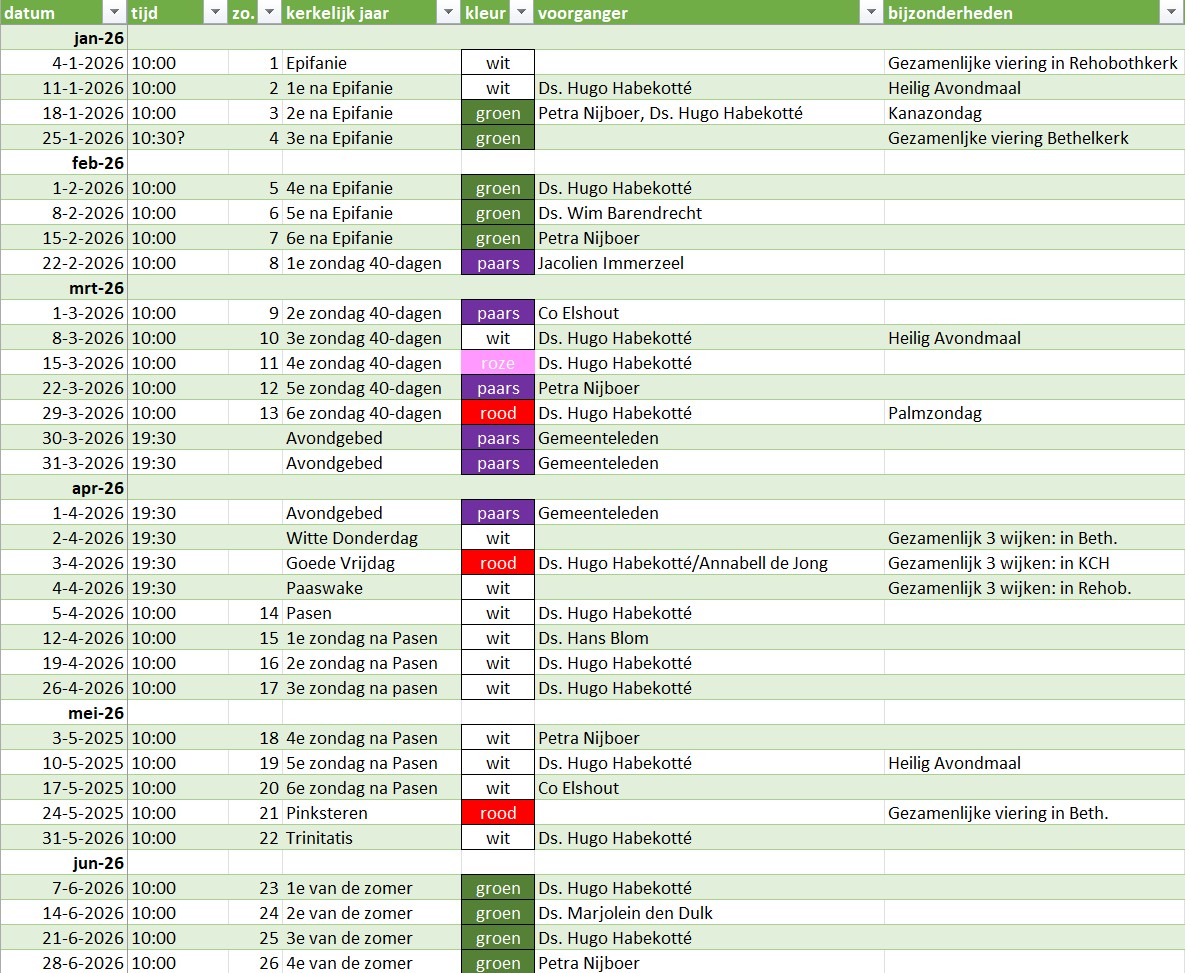Select the Ds. Hans Blom cell
1185x973 pixels.
(708, 638)
